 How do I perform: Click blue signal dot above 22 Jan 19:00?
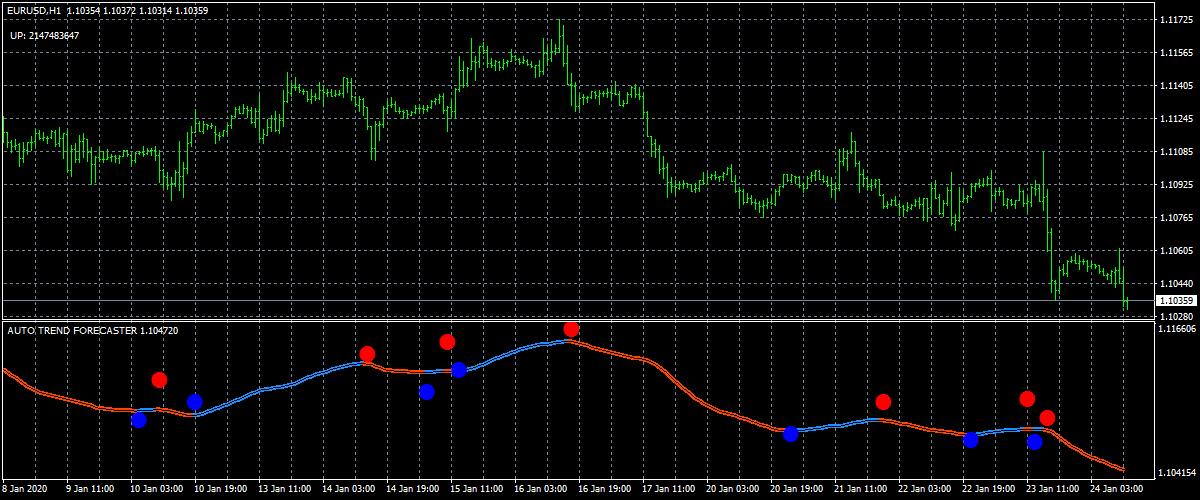coord(971,440)
